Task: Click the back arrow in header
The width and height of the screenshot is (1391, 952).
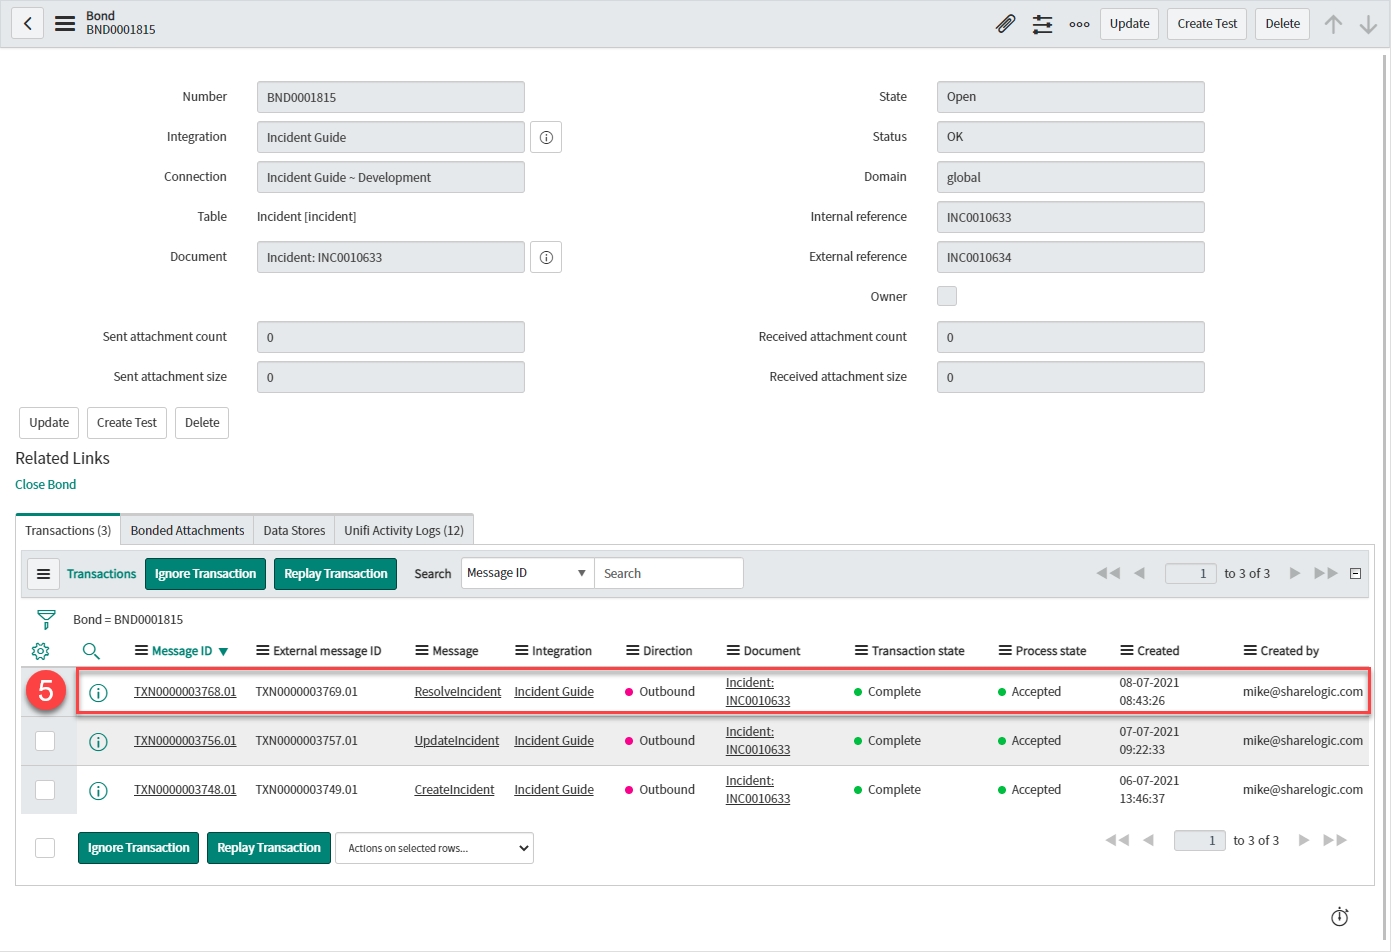Action: tap(27, 23)
